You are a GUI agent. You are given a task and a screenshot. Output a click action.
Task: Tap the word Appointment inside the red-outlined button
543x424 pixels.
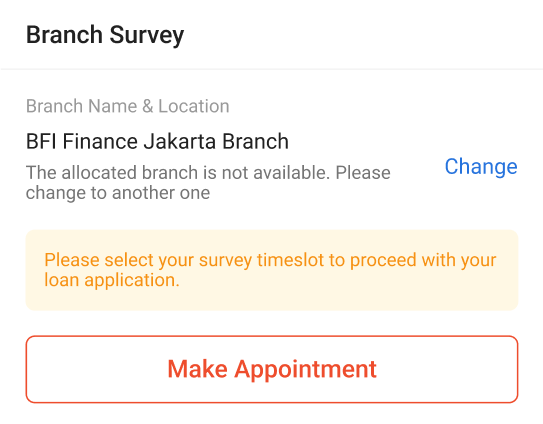(x=305, y=369)
